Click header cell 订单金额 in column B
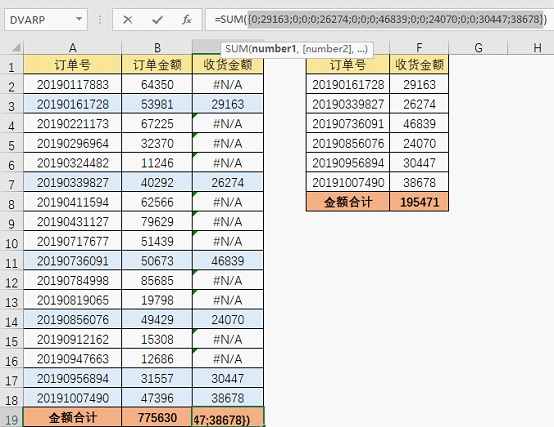Screen dimensions: 554x427 point(157,65)
